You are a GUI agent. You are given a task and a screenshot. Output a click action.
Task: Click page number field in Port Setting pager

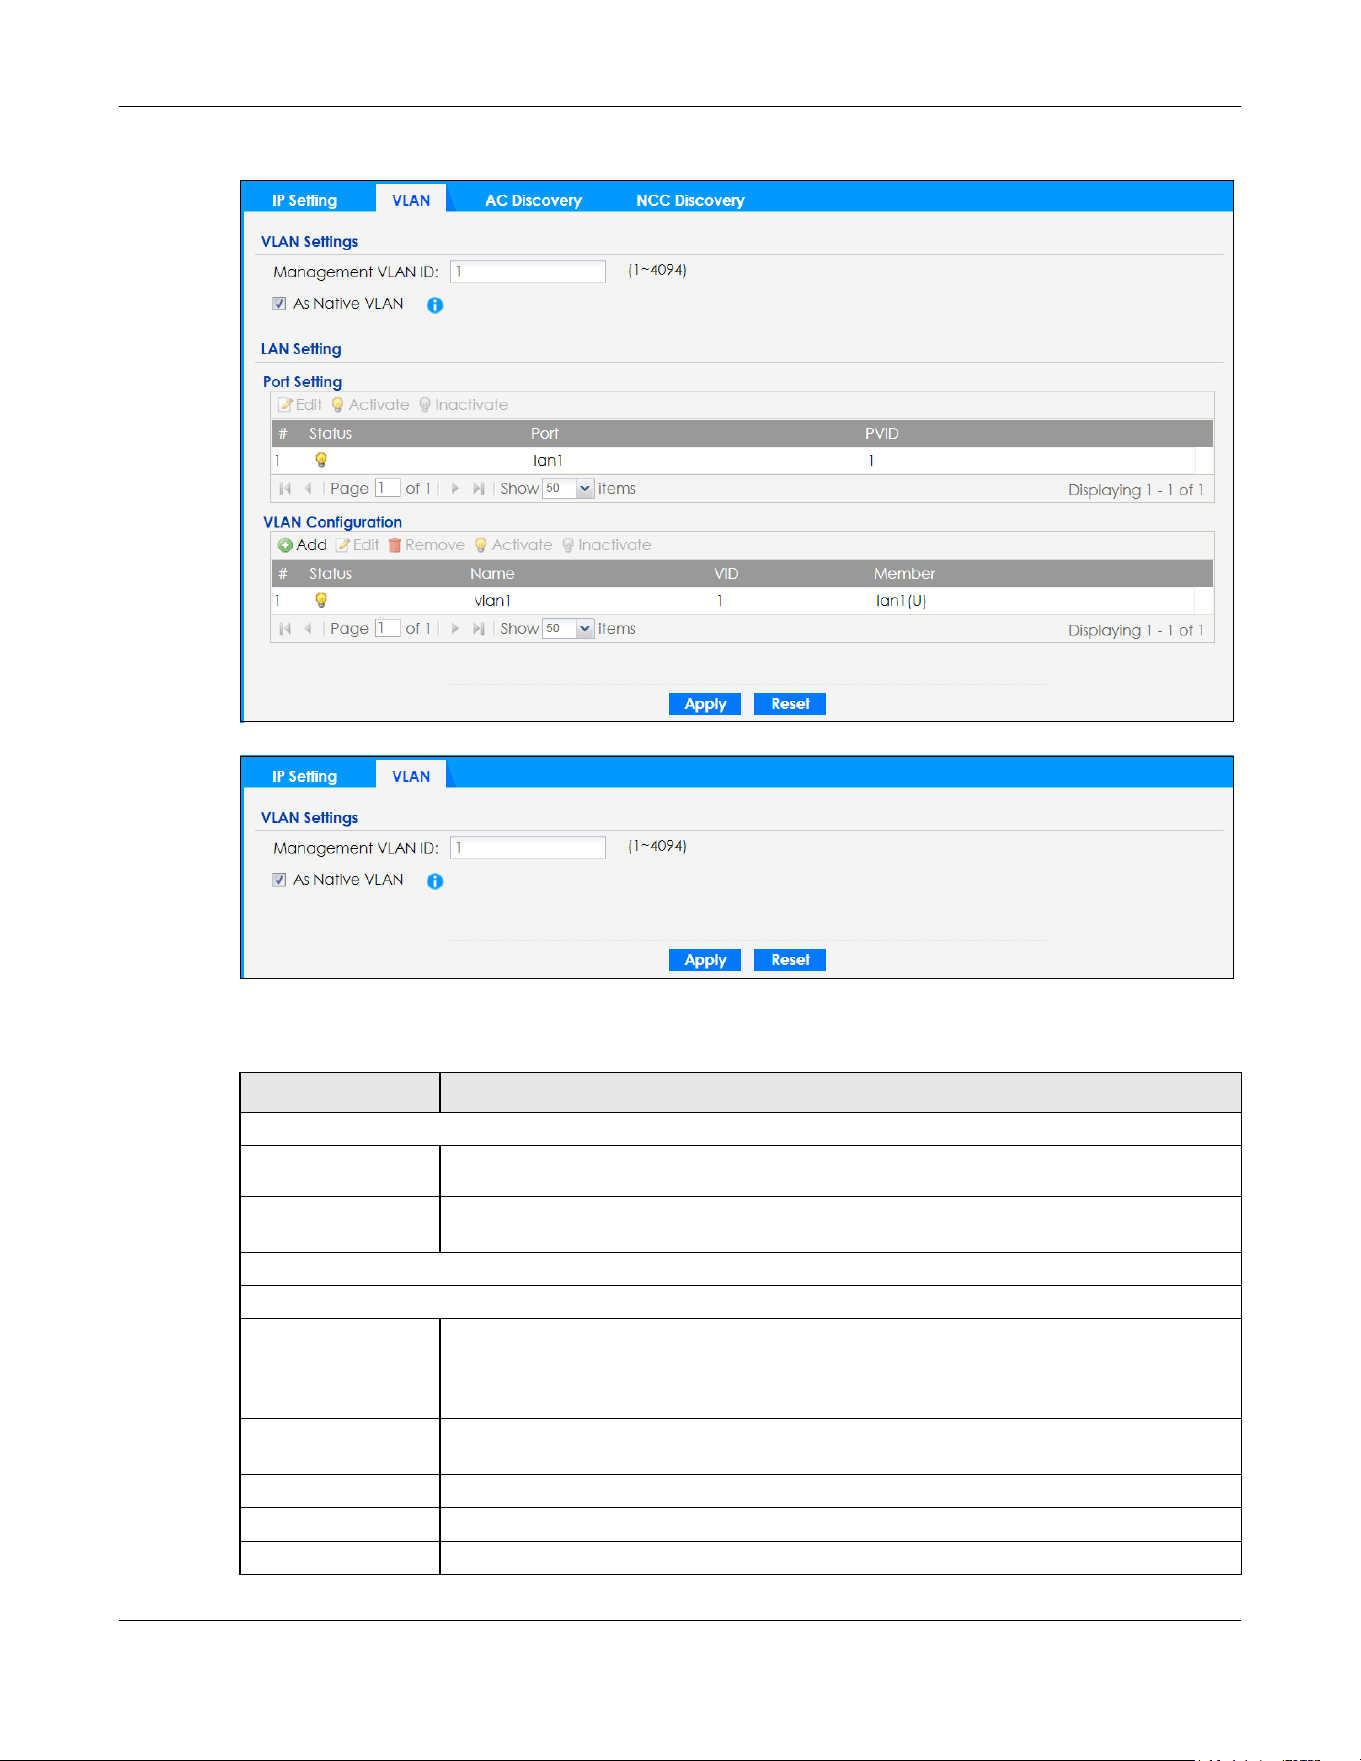388,488
